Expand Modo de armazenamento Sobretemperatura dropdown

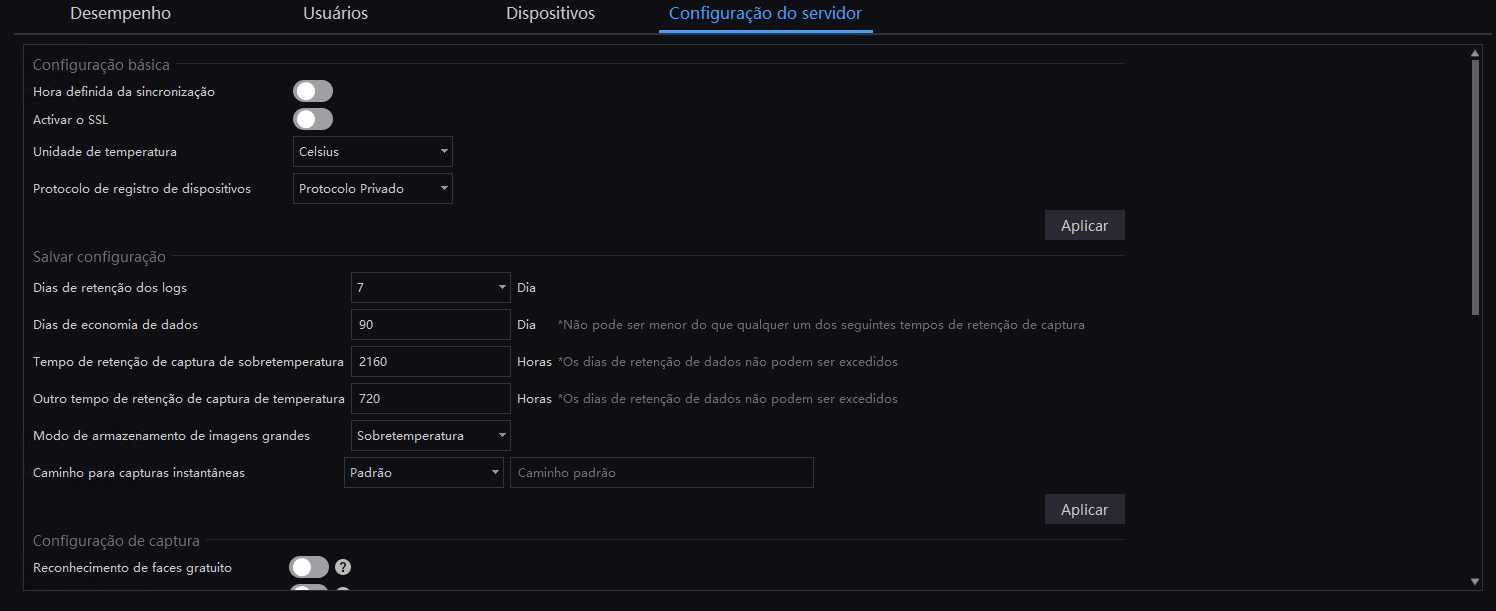pos(431,436)
